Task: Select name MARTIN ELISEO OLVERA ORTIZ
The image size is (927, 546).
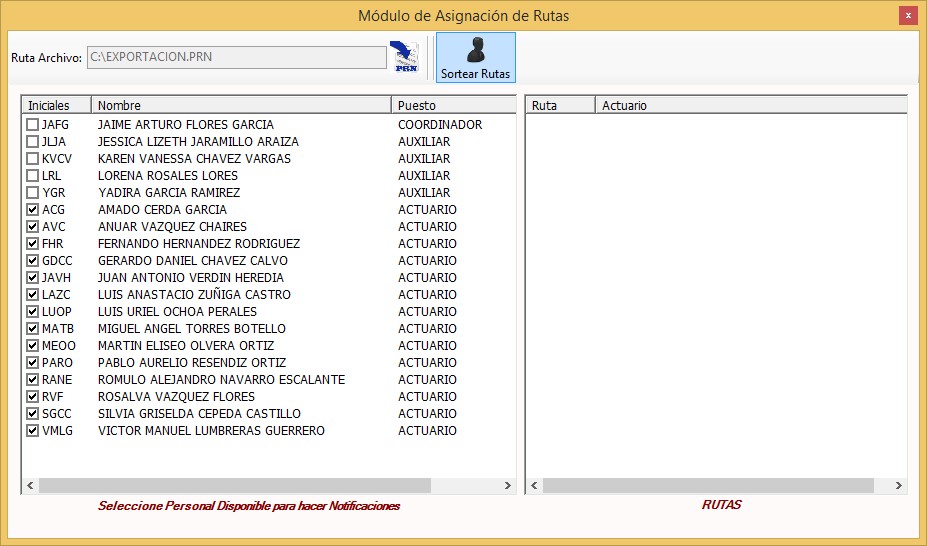Action: coord(186,346)
